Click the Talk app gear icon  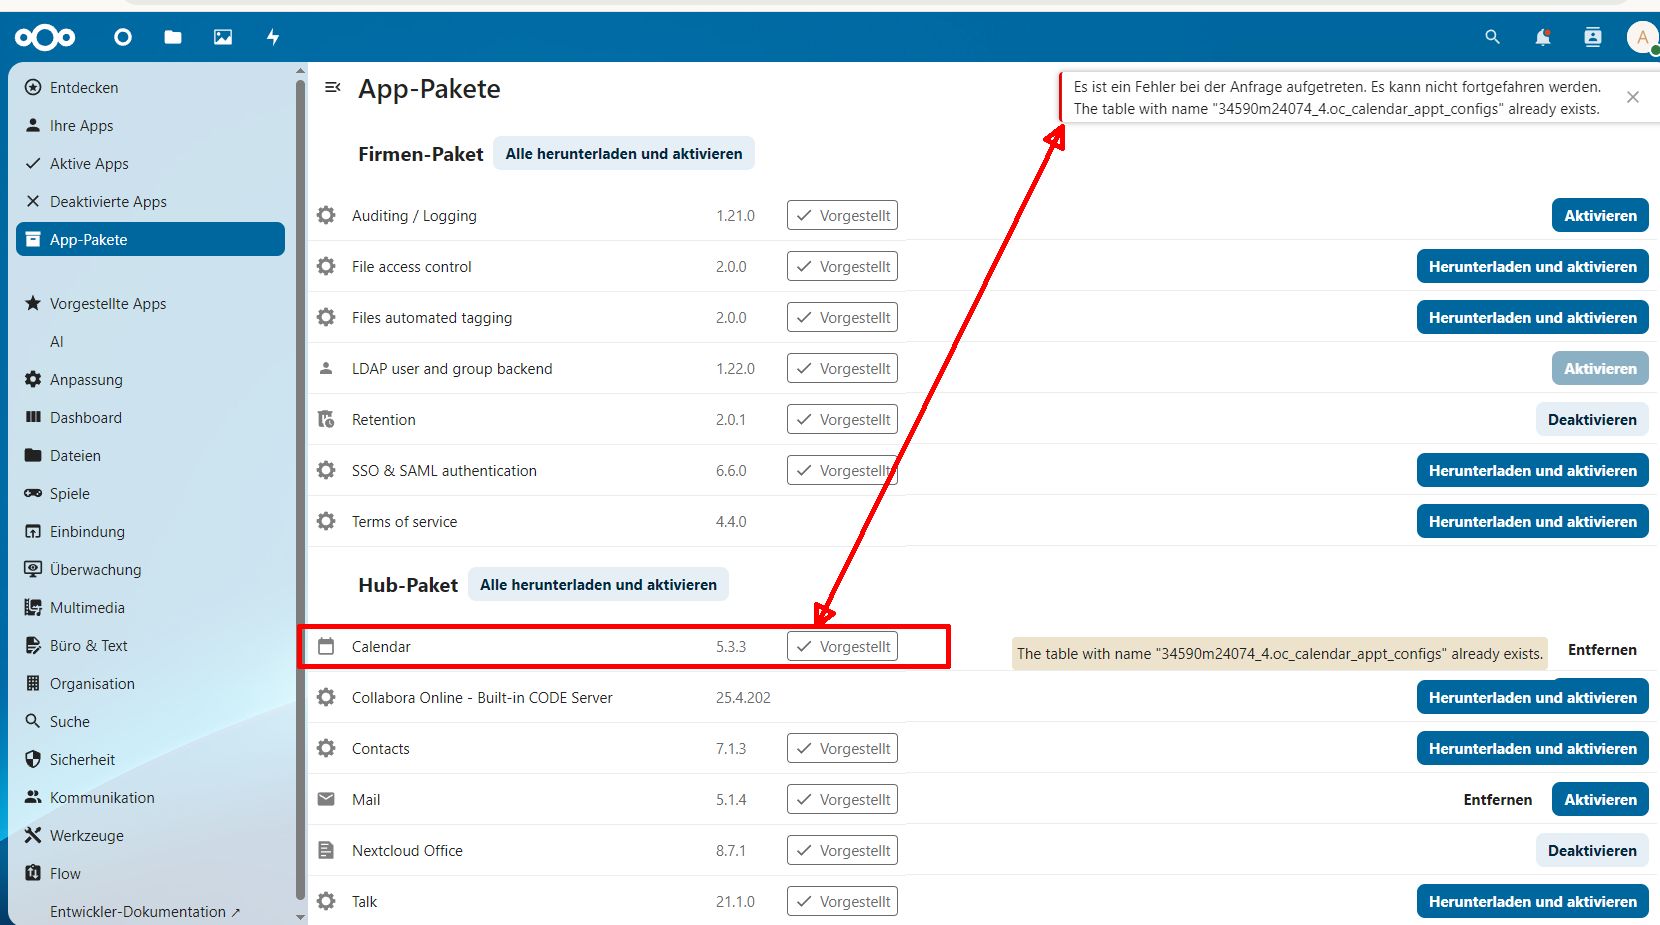tap(326, 901)
